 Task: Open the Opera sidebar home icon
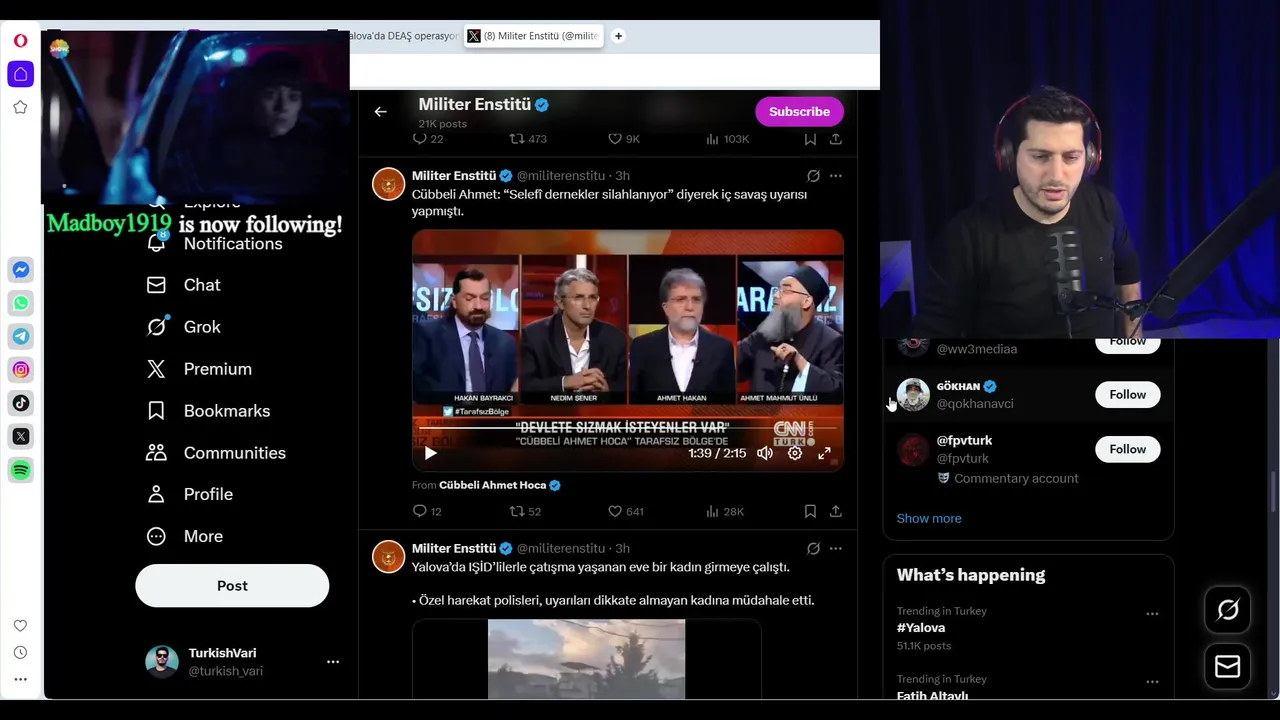pyautogui.click(x=20, y=74)
